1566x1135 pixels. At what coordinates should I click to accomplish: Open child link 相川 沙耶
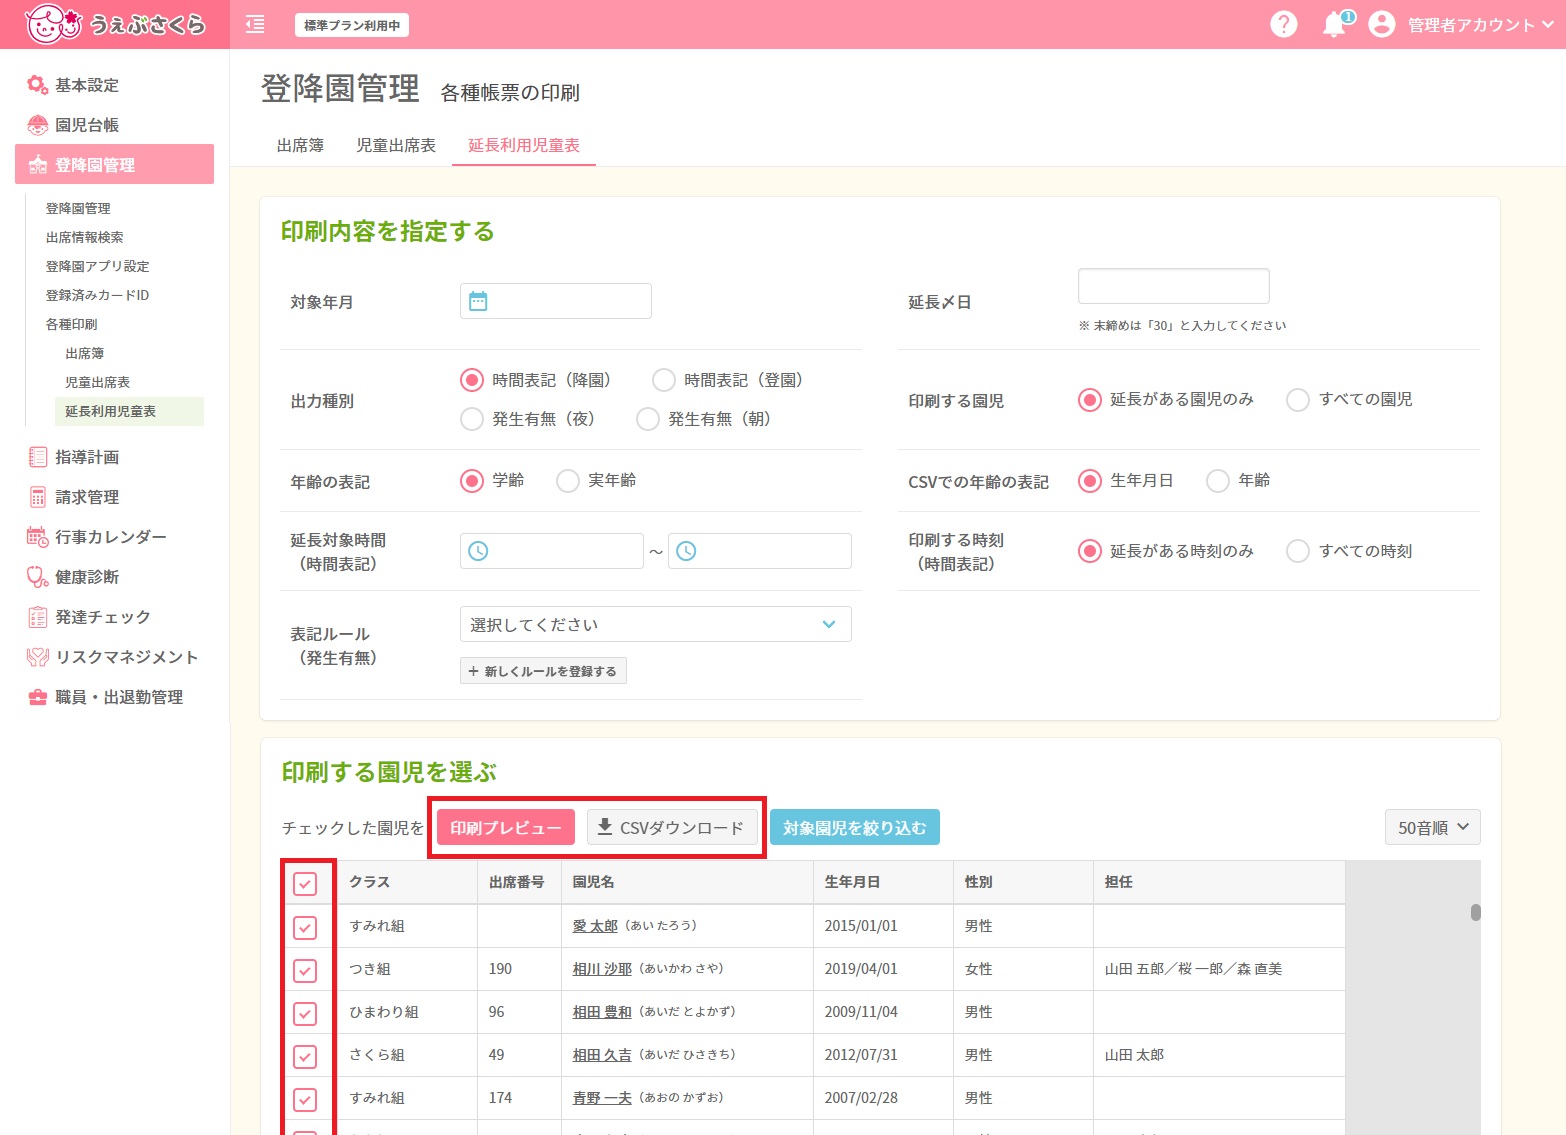click(602, 969)
